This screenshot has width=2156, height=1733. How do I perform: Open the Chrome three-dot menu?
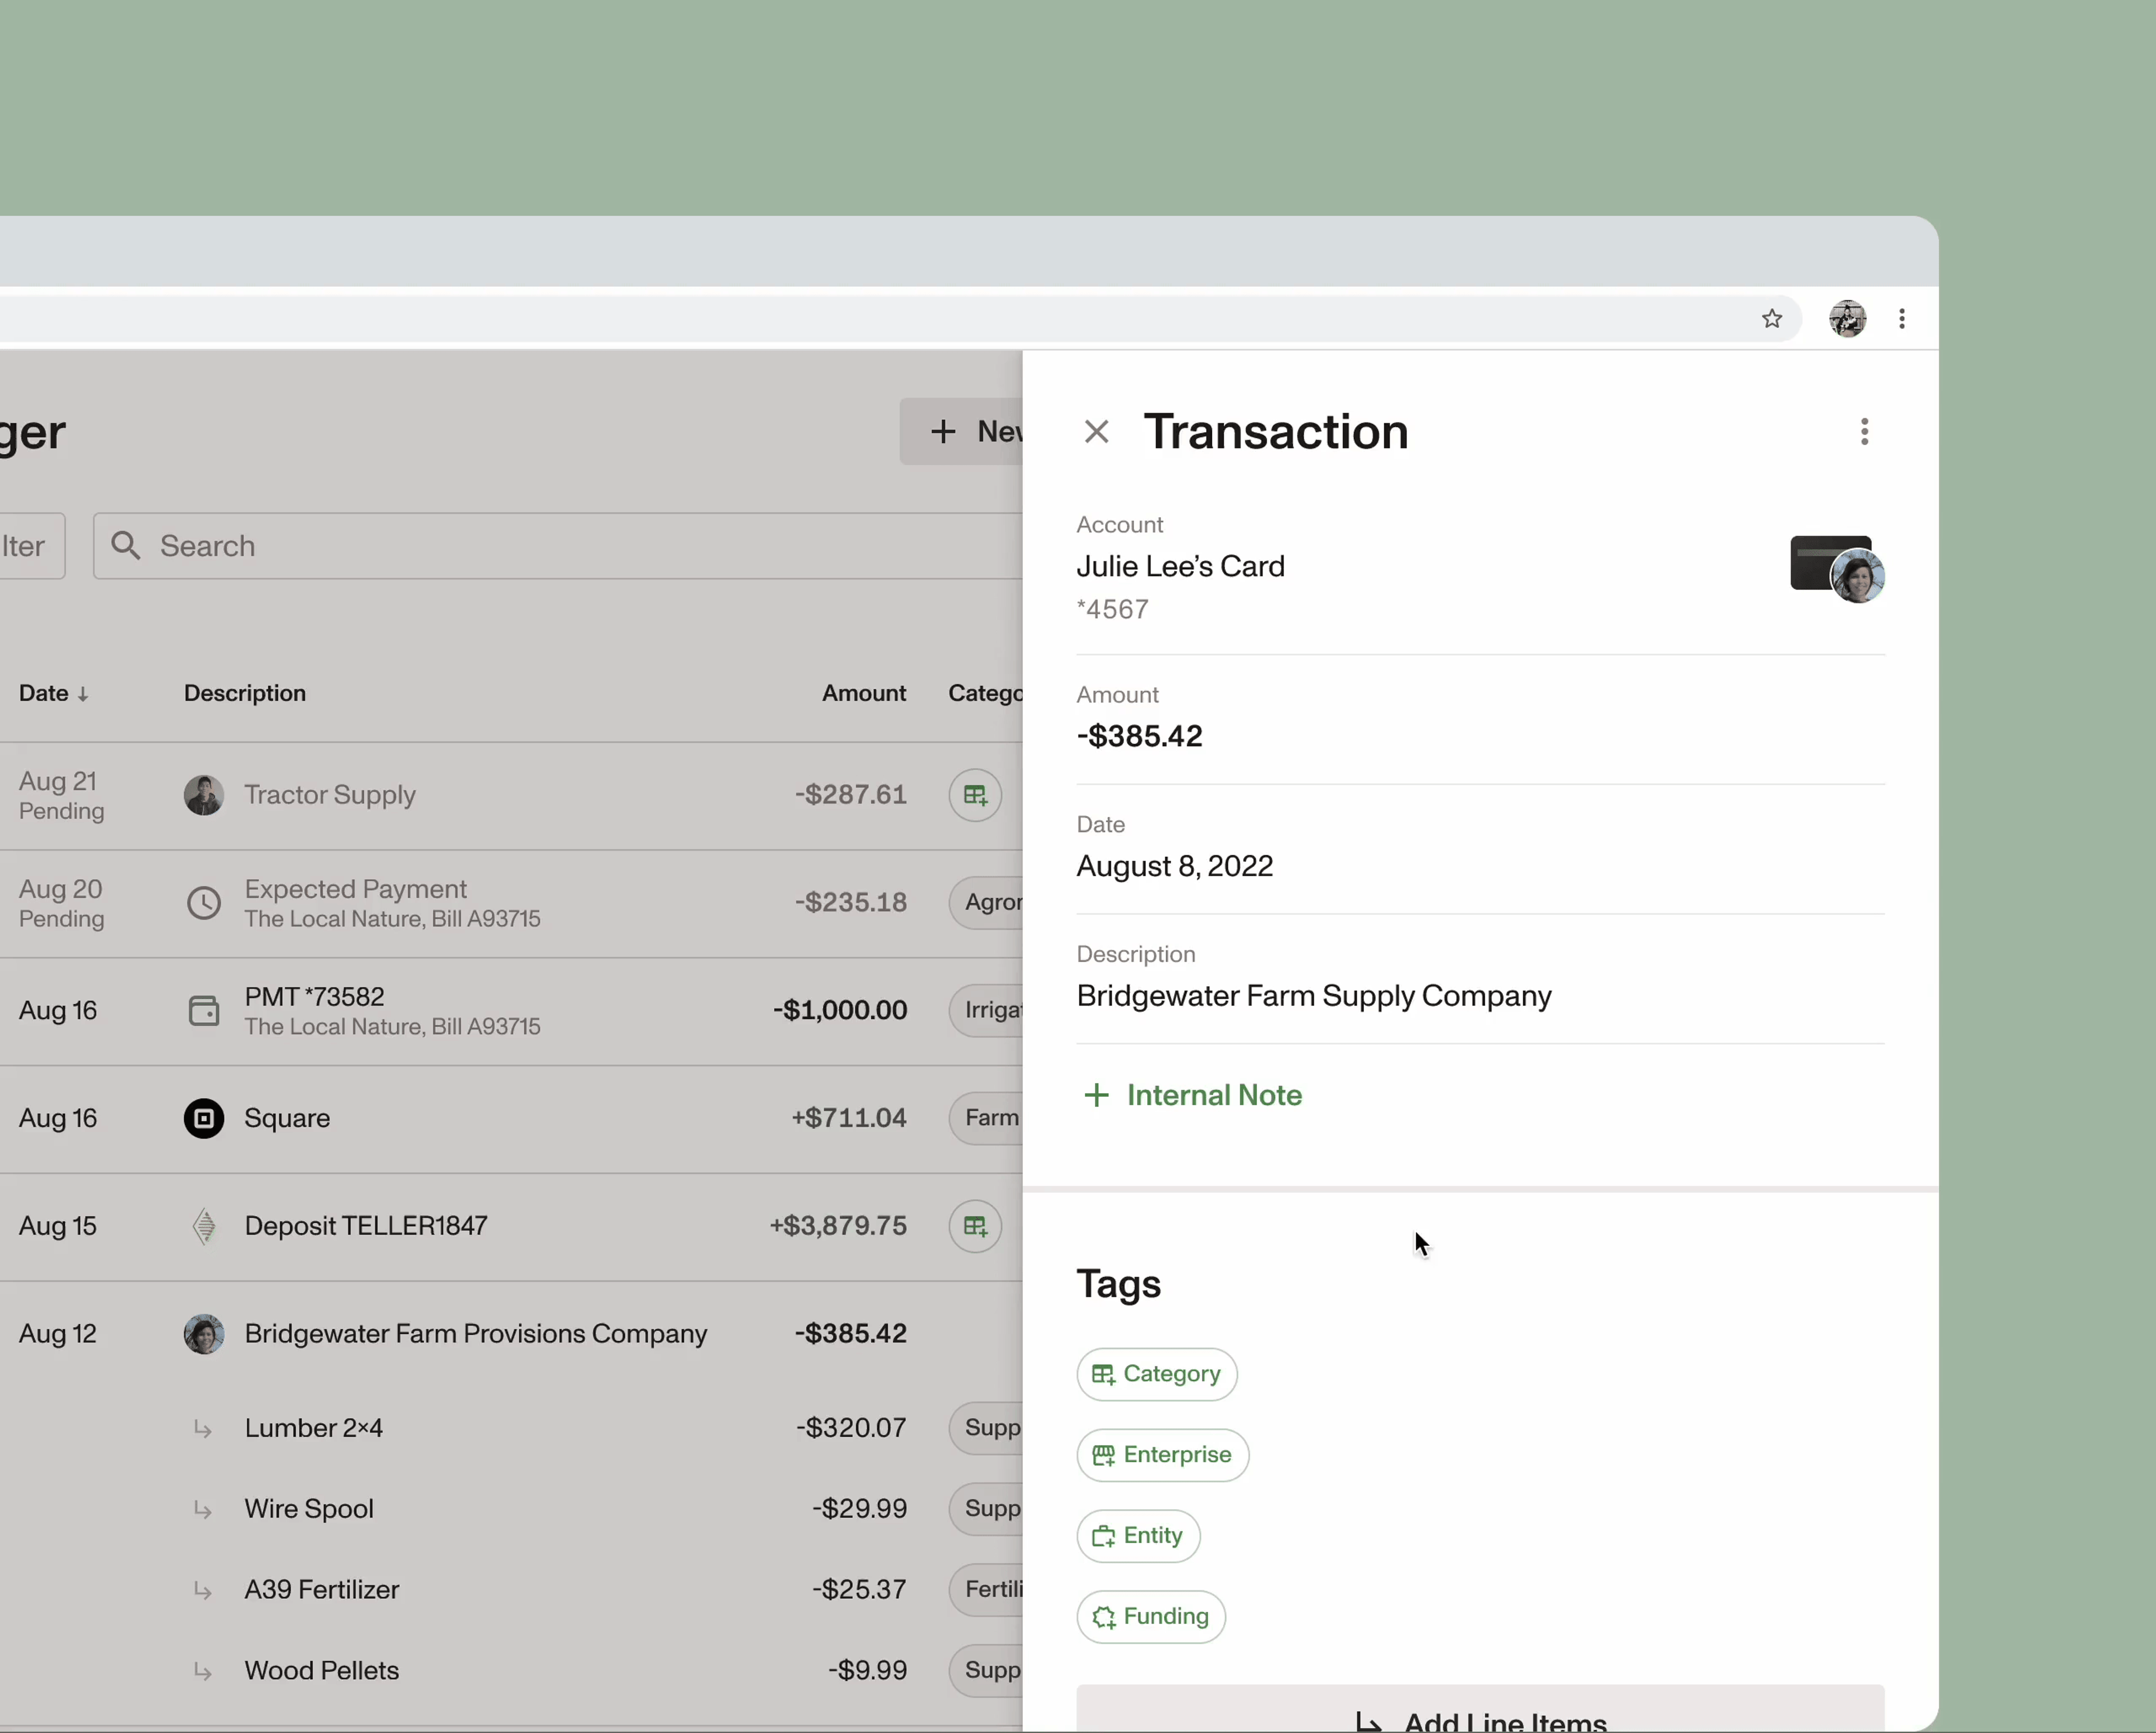[x=1902, y=319]
